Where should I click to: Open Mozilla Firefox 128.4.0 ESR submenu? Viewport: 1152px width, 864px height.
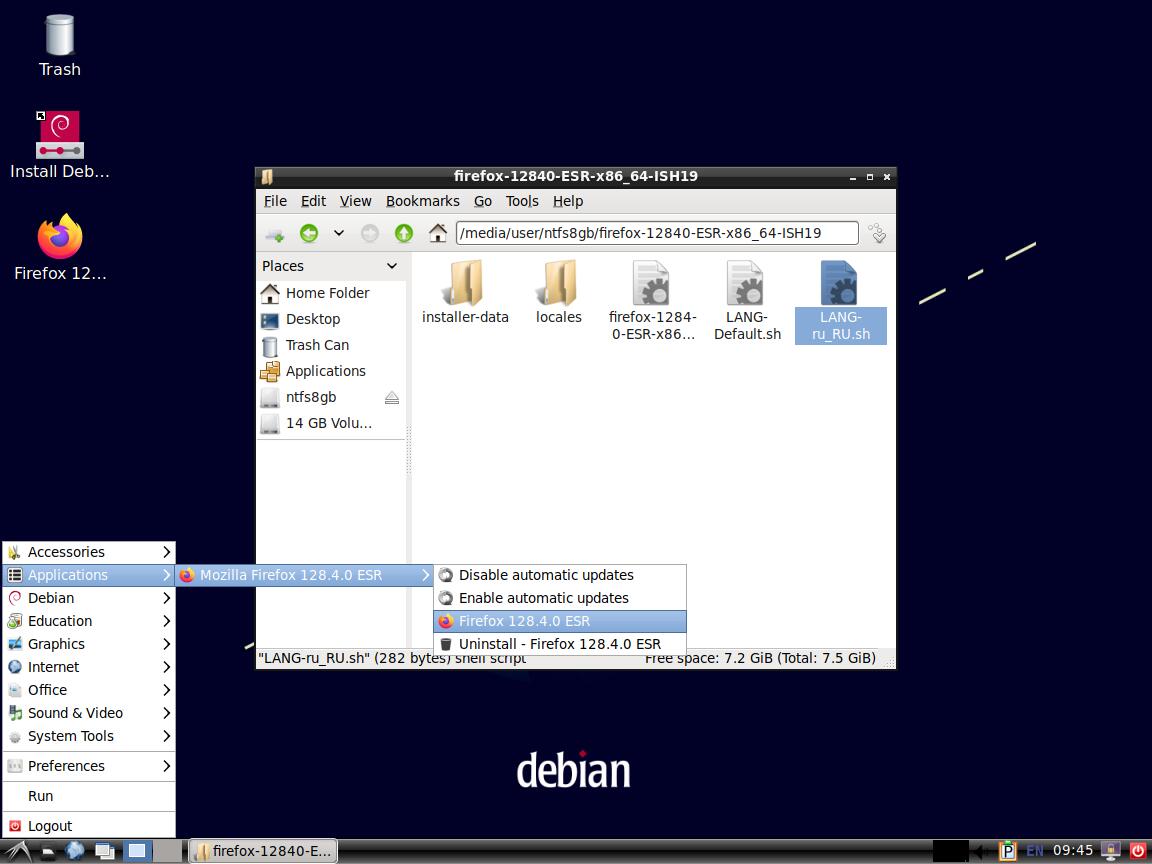304,575
